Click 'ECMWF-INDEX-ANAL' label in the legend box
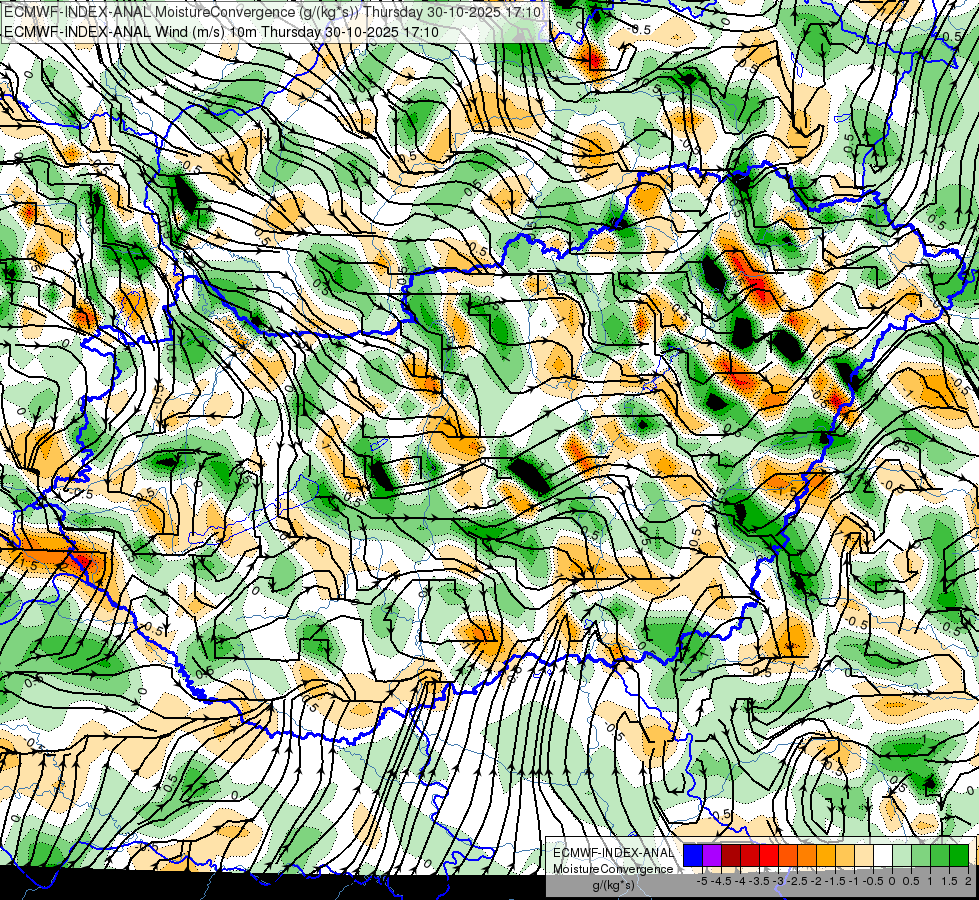Screen dimensions: 979x900 pyautogui.click(x=613, y=853)
